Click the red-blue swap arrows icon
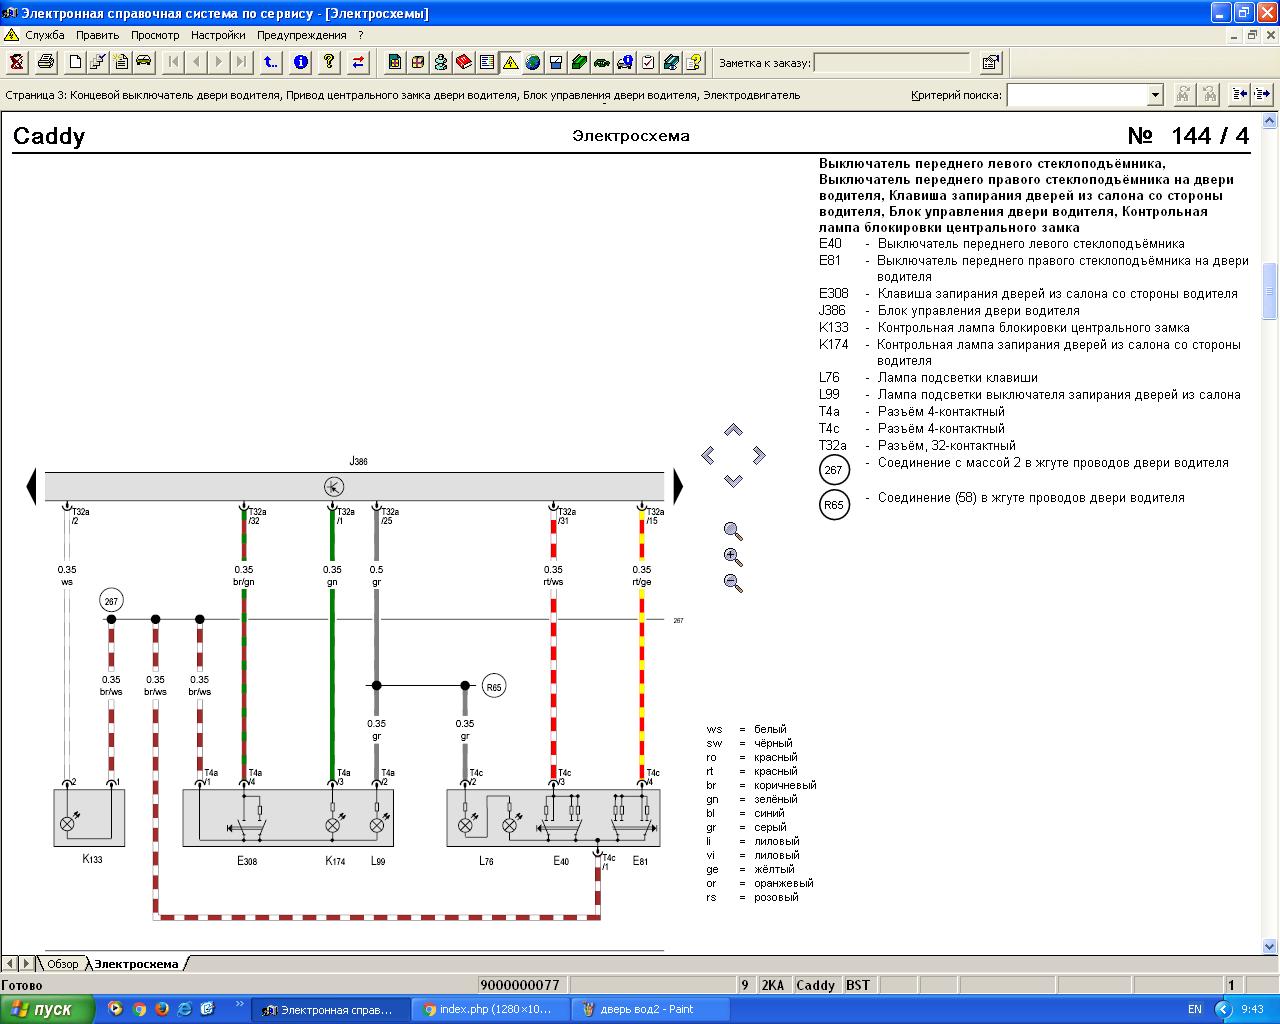1280x1024 pixels. 358,62
